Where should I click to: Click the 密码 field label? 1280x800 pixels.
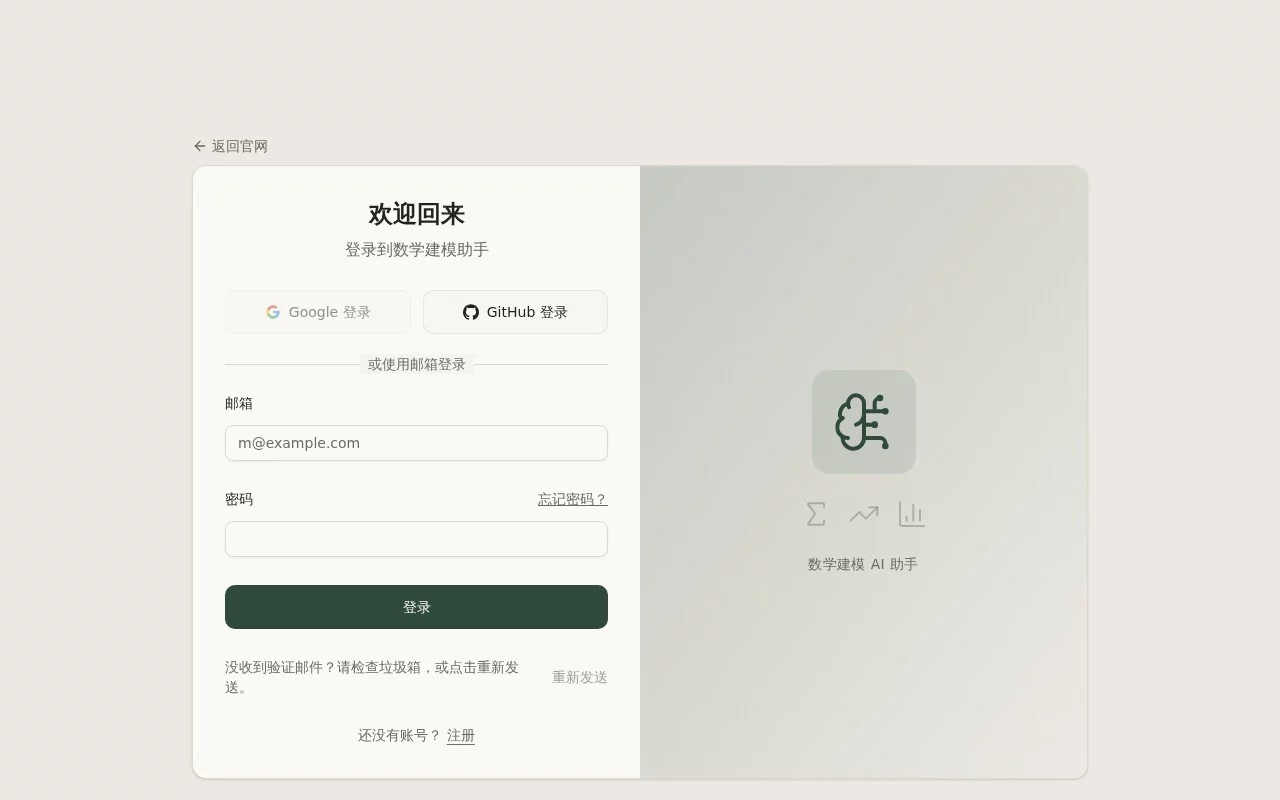[239, 499]
